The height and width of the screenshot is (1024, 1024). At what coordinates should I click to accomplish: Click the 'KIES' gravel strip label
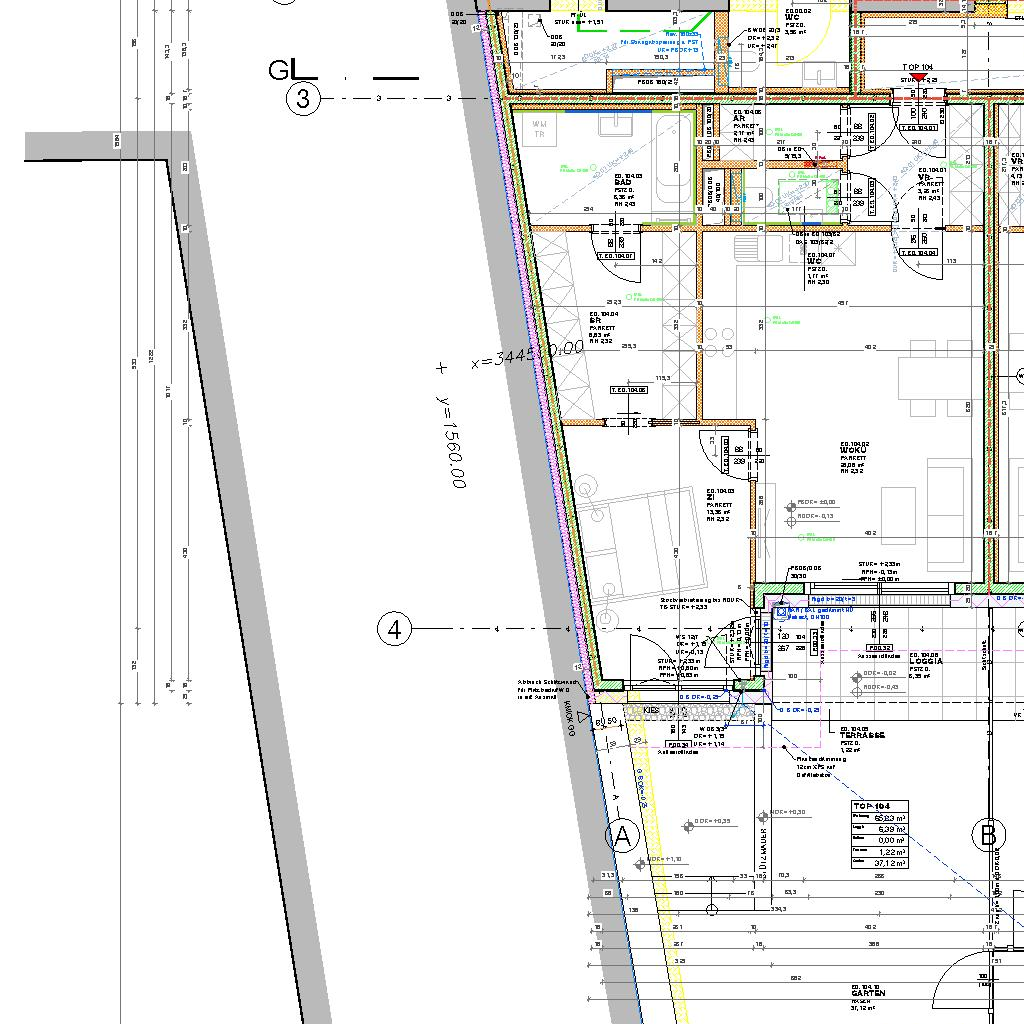tap(652, 710)
